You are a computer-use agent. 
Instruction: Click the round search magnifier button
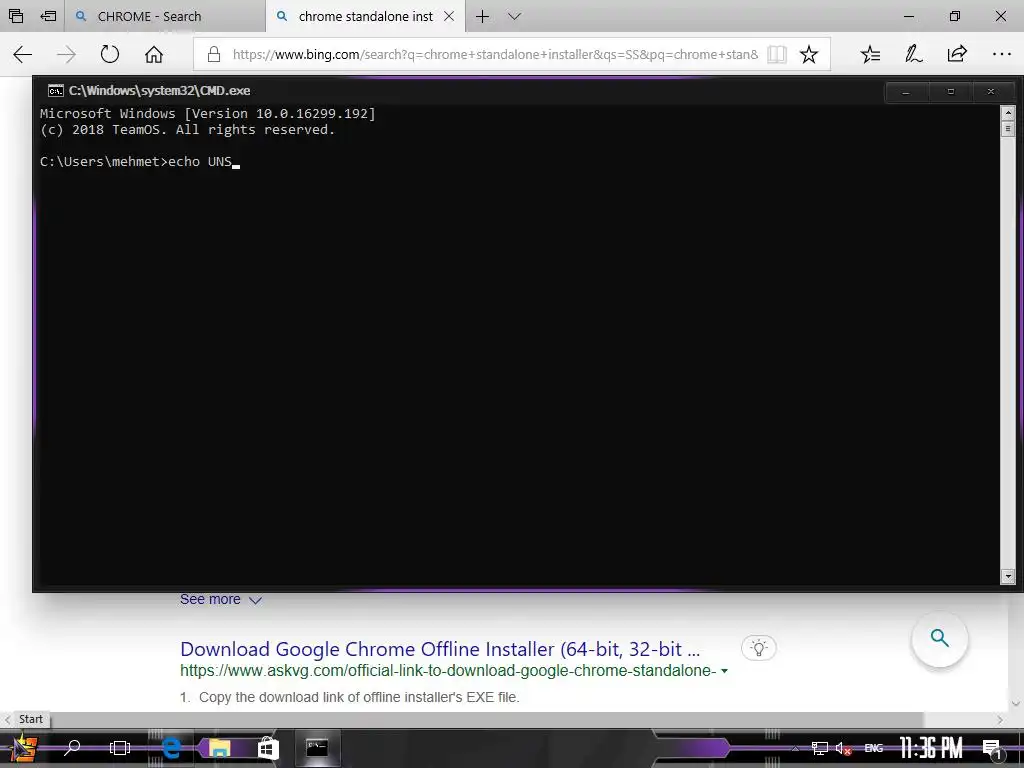(x=939, y=638)
